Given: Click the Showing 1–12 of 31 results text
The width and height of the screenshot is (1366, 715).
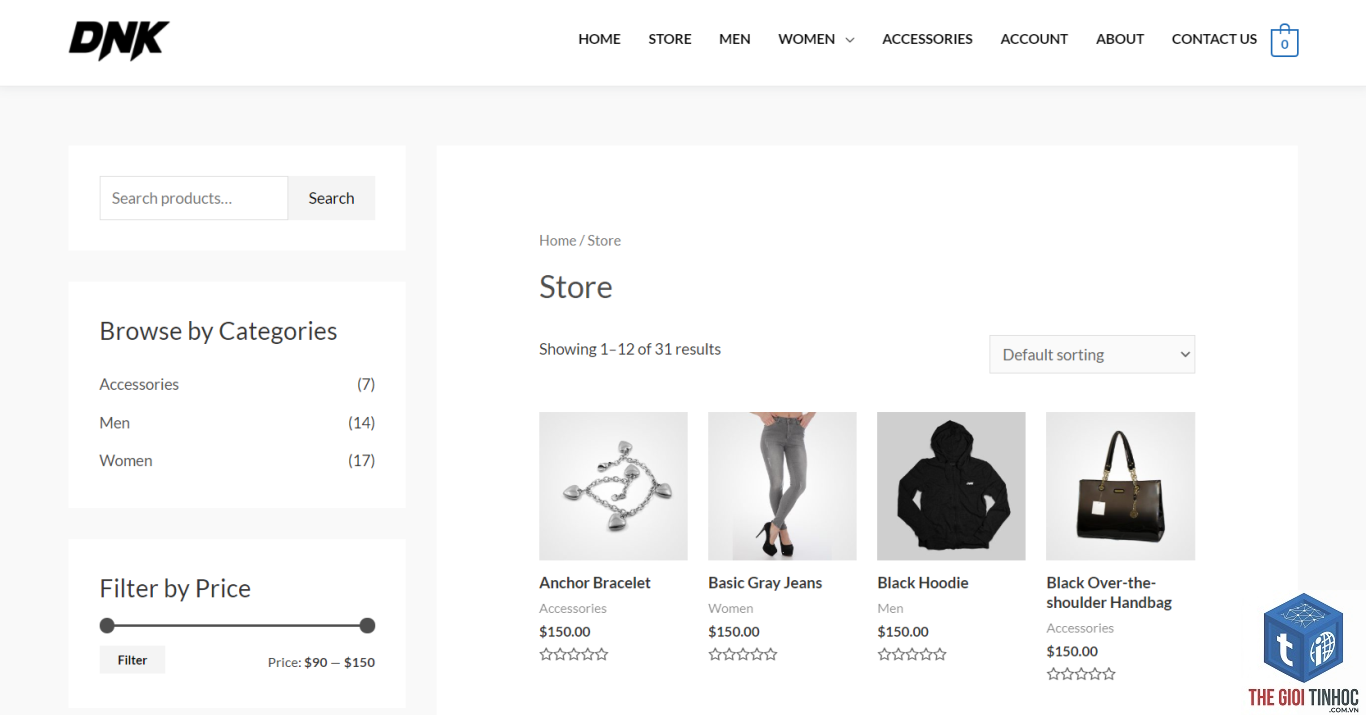Looking at the screenshot, I should click(x=630, y=349).
